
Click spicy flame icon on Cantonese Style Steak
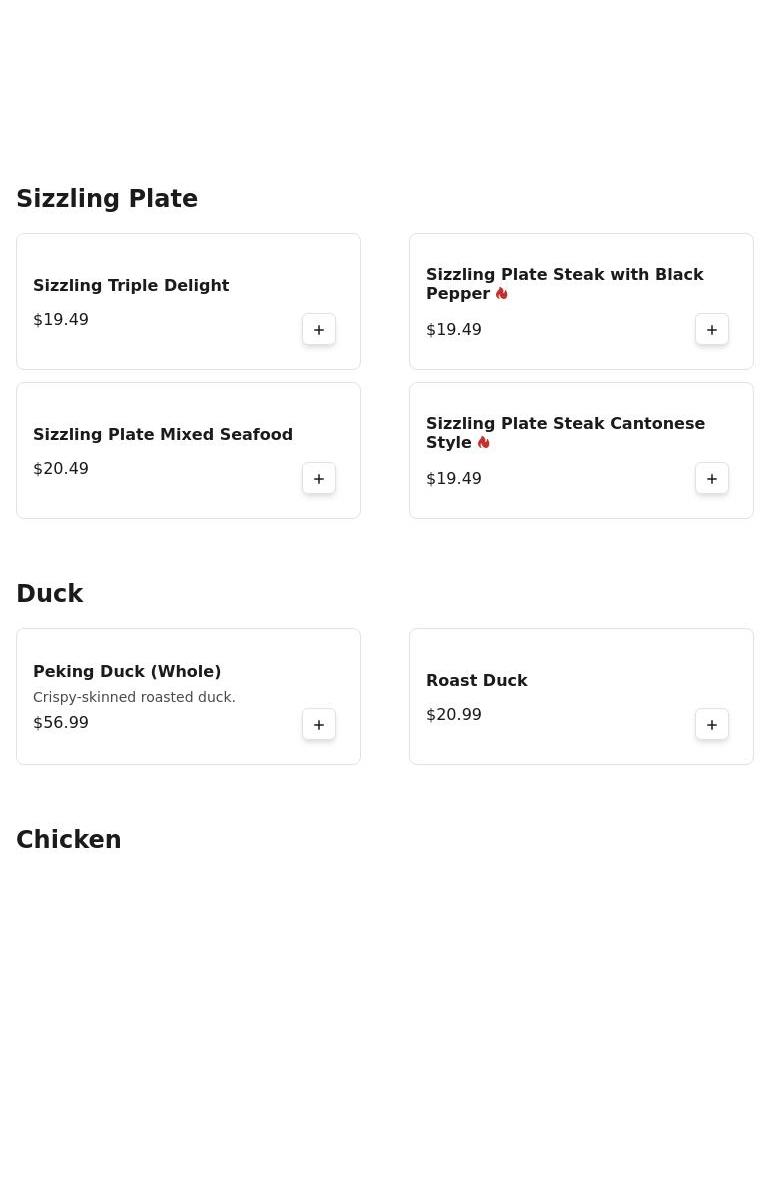(x=484, y=443)
